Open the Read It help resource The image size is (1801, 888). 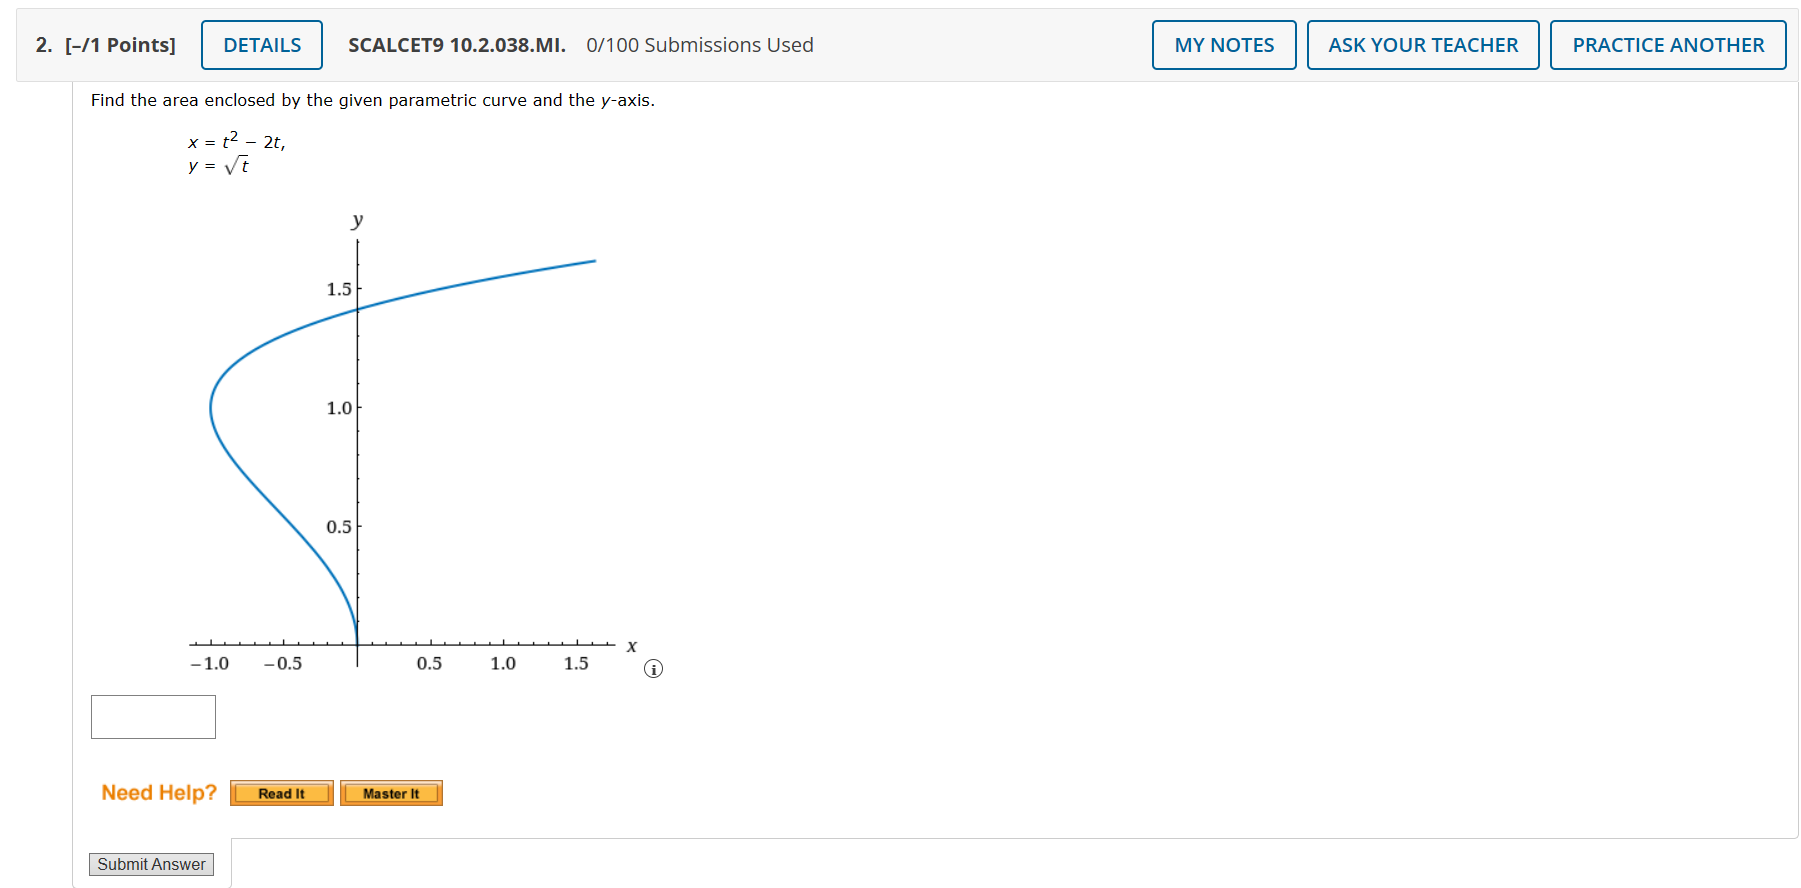click(281, 793)
